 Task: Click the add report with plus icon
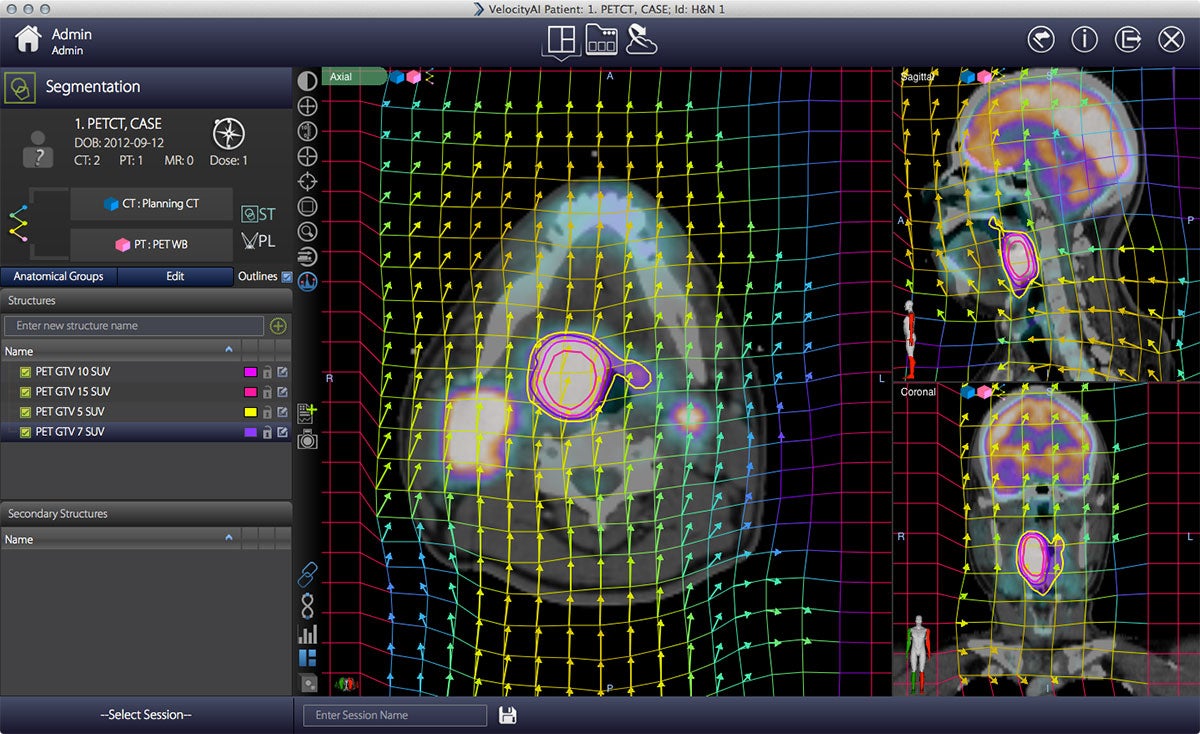pos(307,413)
